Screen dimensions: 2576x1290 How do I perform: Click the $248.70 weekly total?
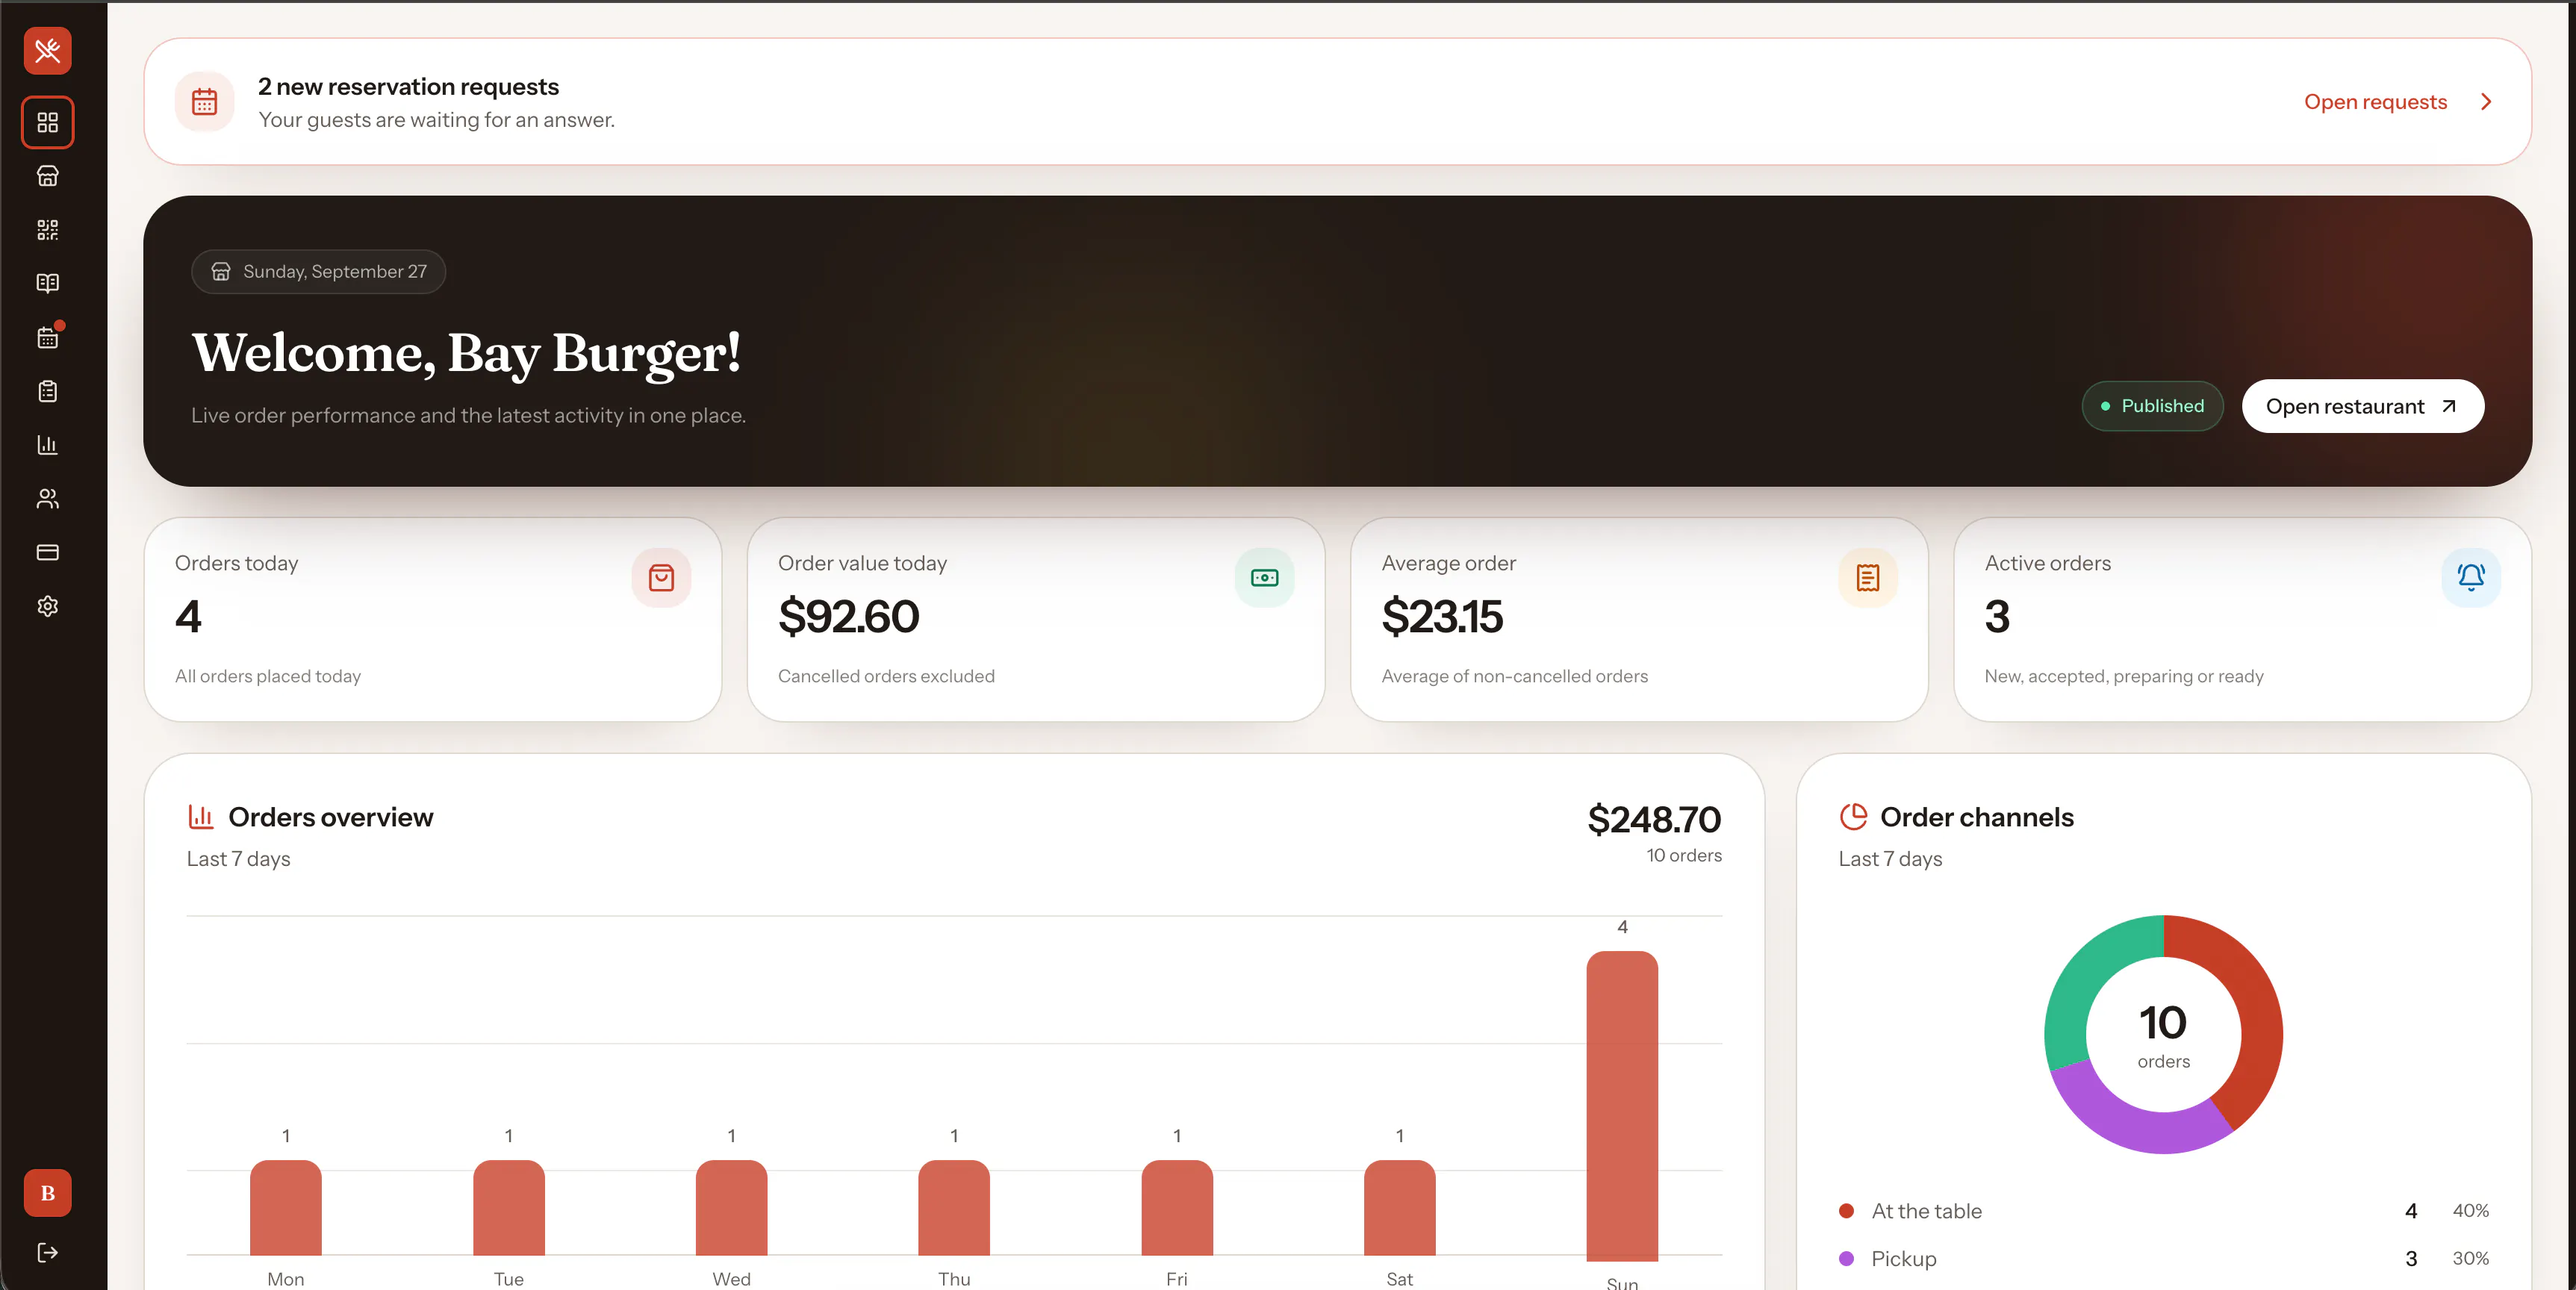pos(1654,820)
